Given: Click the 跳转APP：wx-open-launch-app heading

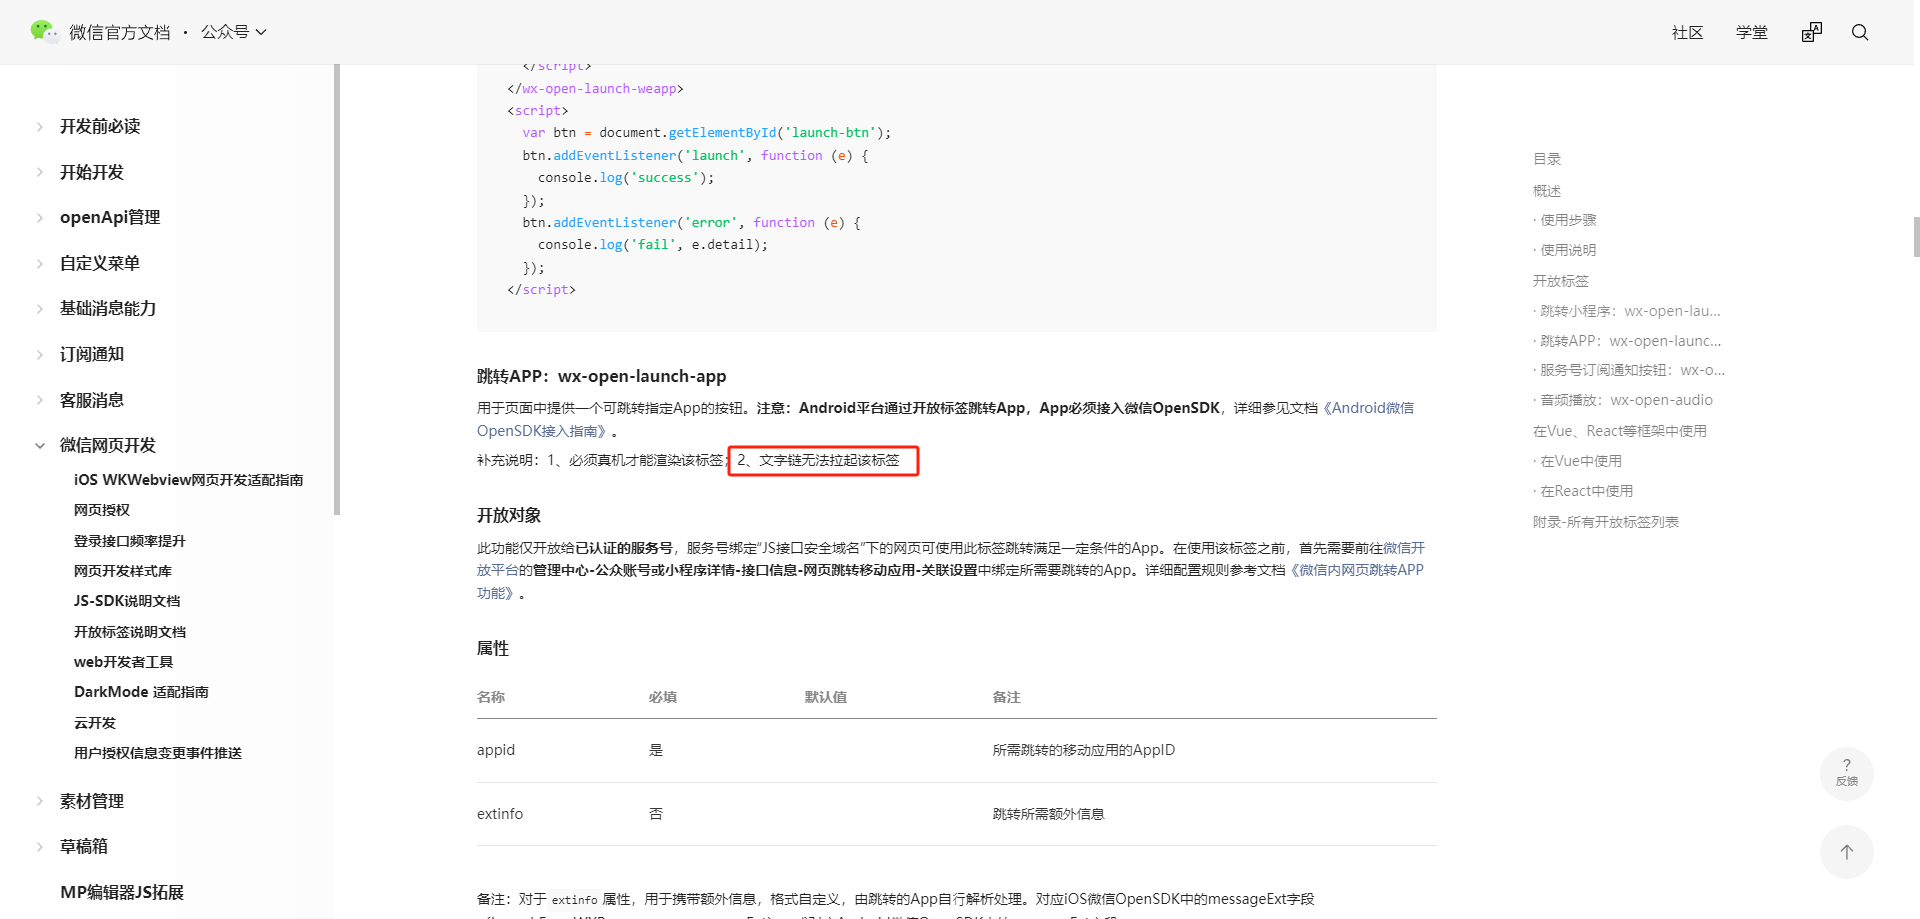Looking at the screenshot, I should tap(602, 376).
